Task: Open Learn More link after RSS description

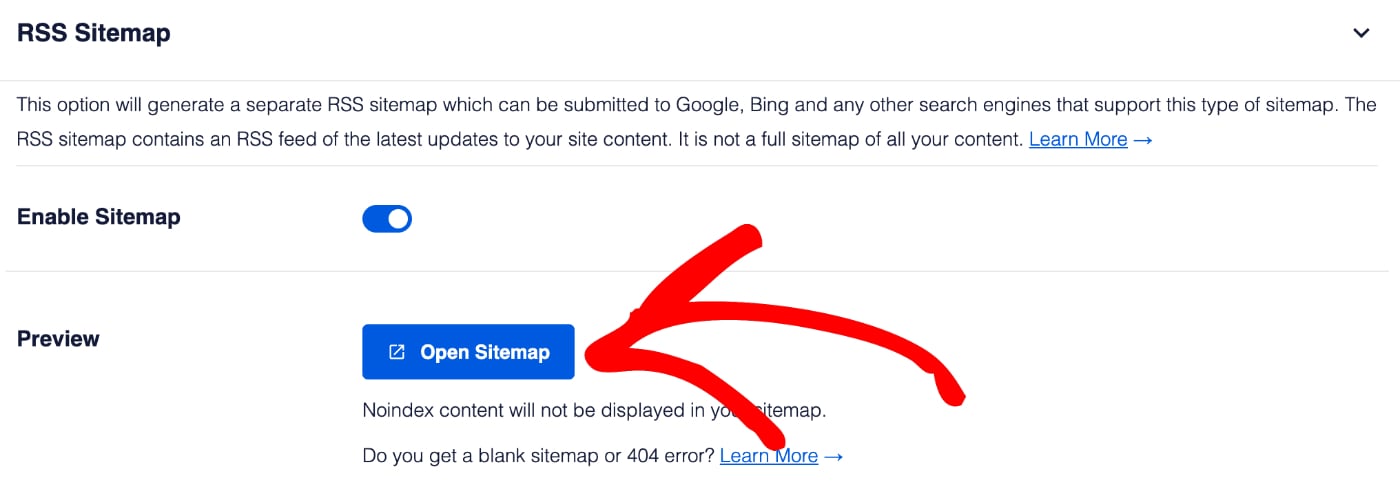Action: click(x=1078, y=139)
